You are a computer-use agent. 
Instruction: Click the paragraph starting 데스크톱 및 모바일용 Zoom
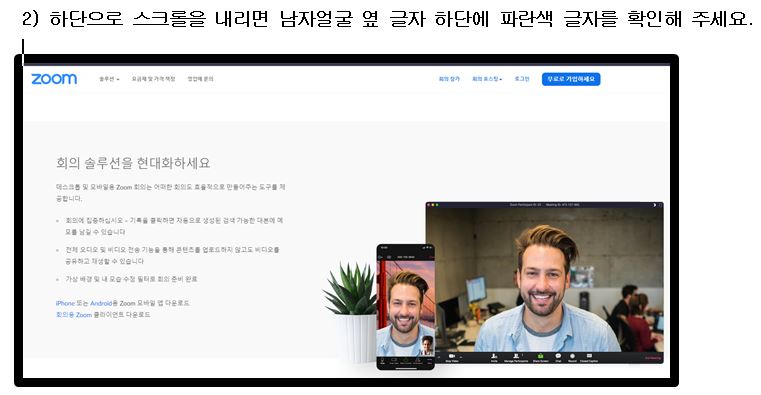coord(170,193)
